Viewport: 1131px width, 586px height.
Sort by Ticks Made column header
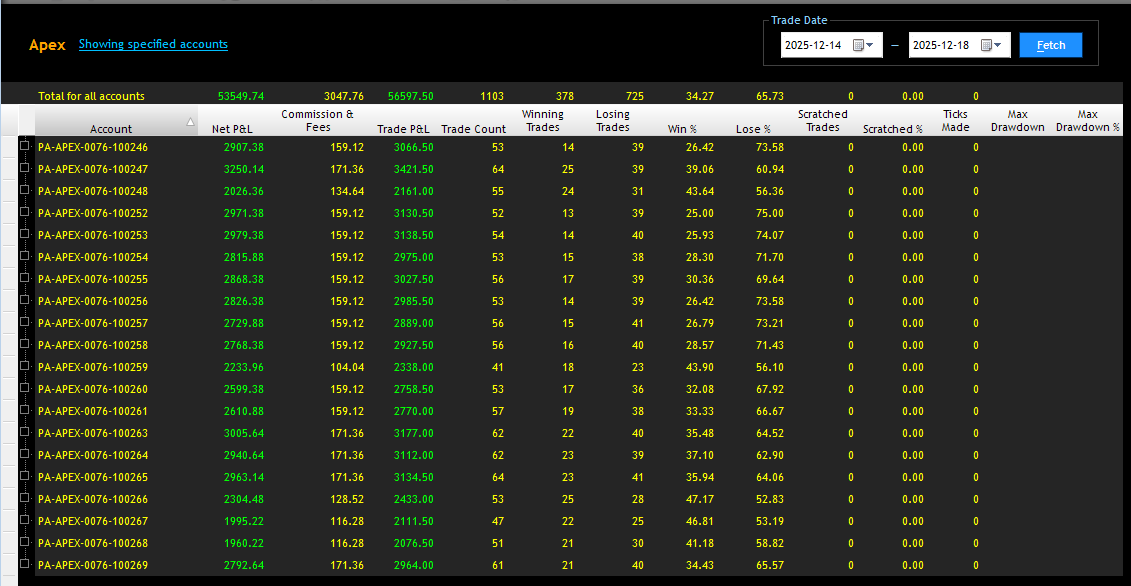click(x=956, y=121)
